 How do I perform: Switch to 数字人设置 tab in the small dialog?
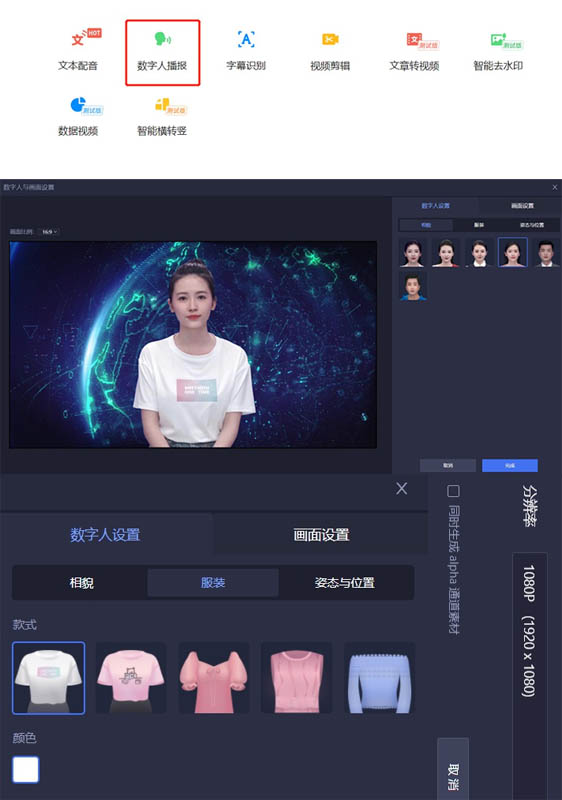pyautogui.click(x=435, y=206)
